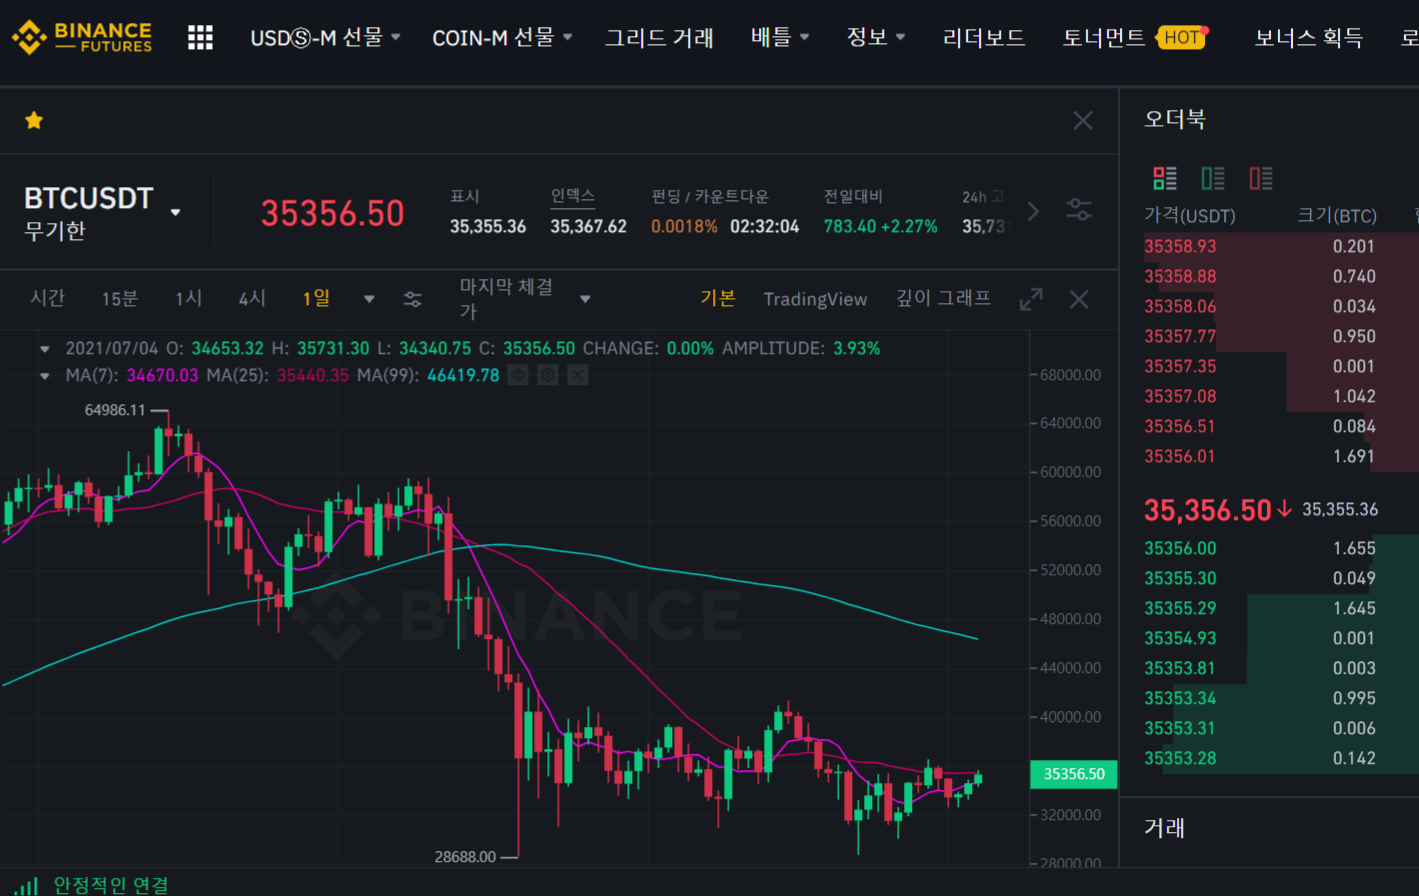1419x896 pixels.
Task: Click the mark price 35,355.36 in order book
Action: pos(1340,510)
